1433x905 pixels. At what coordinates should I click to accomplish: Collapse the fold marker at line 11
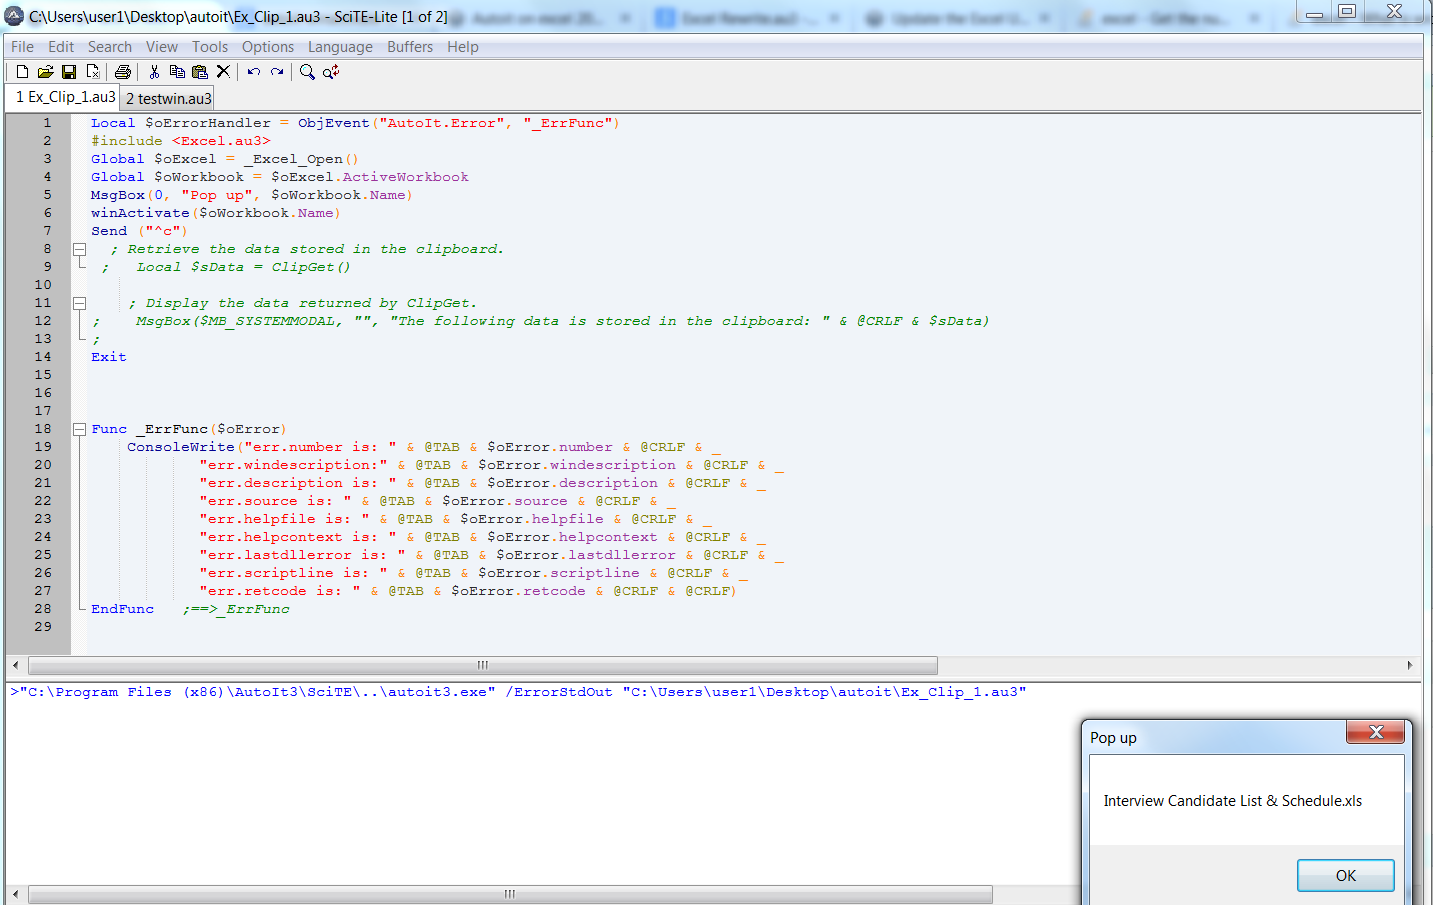pos(79,303)
